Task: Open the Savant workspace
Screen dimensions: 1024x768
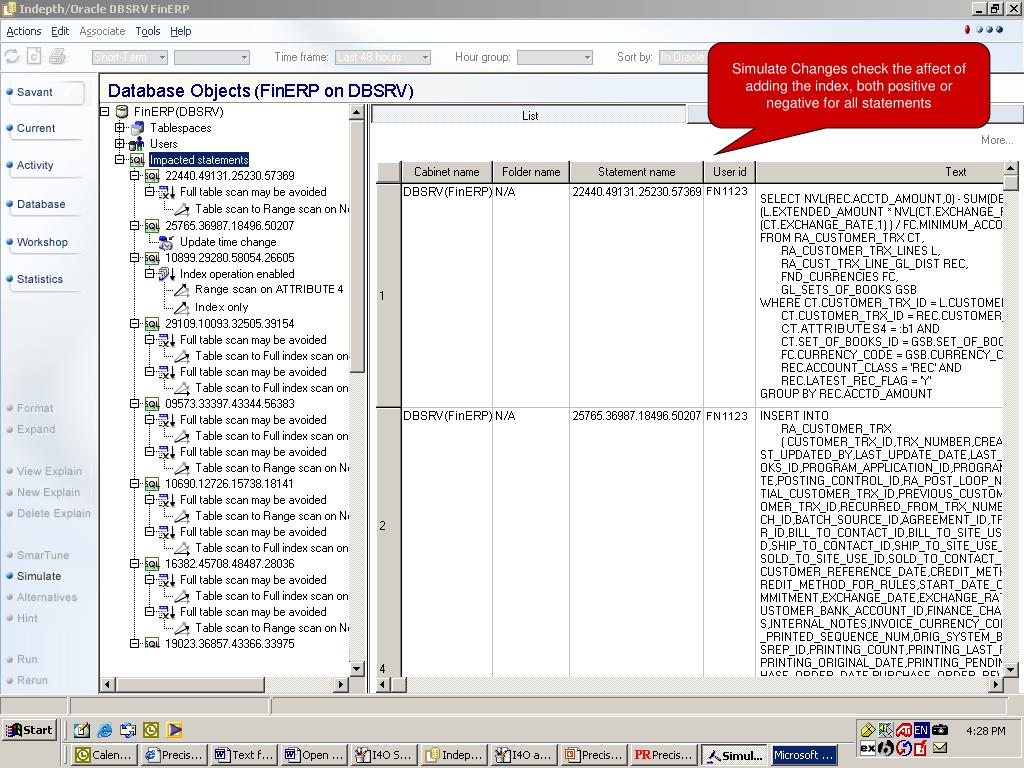Action: [x=44, y=93]
